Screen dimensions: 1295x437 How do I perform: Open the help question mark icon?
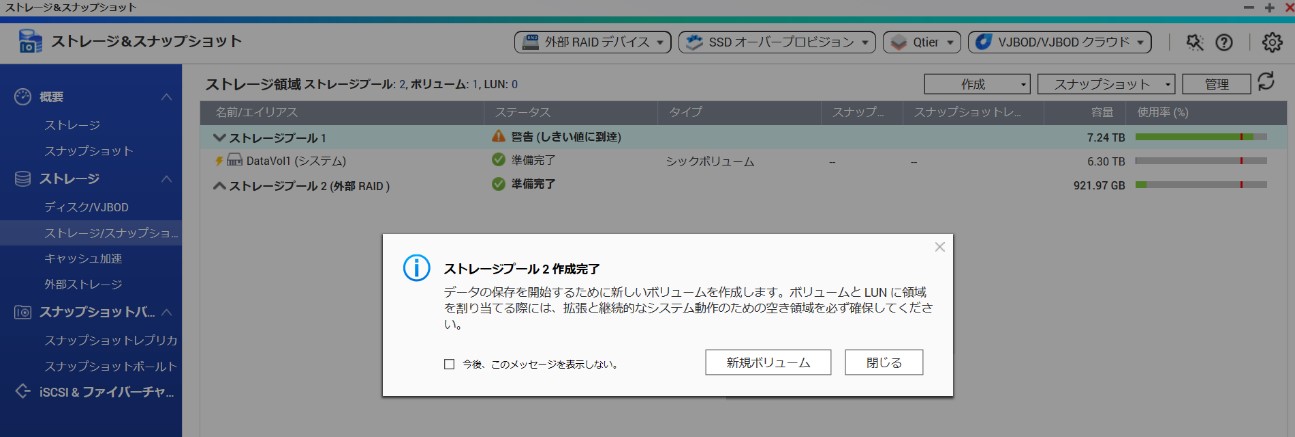click(x=1223, y=42)
